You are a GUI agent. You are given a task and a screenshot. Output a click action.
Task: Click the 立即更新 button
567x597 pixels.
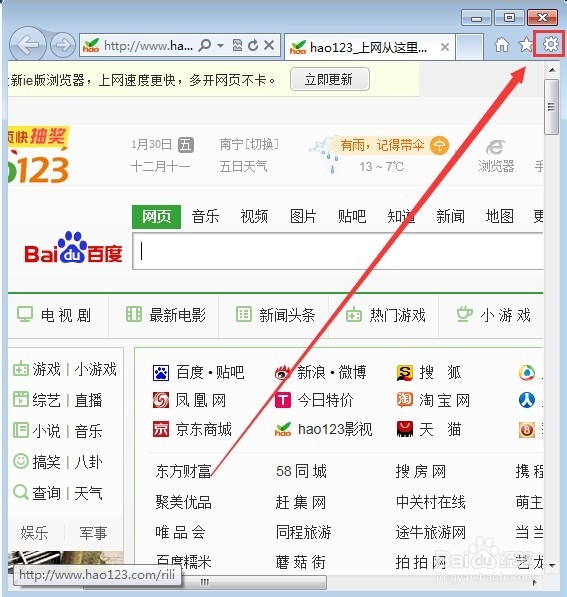point(329,79)
